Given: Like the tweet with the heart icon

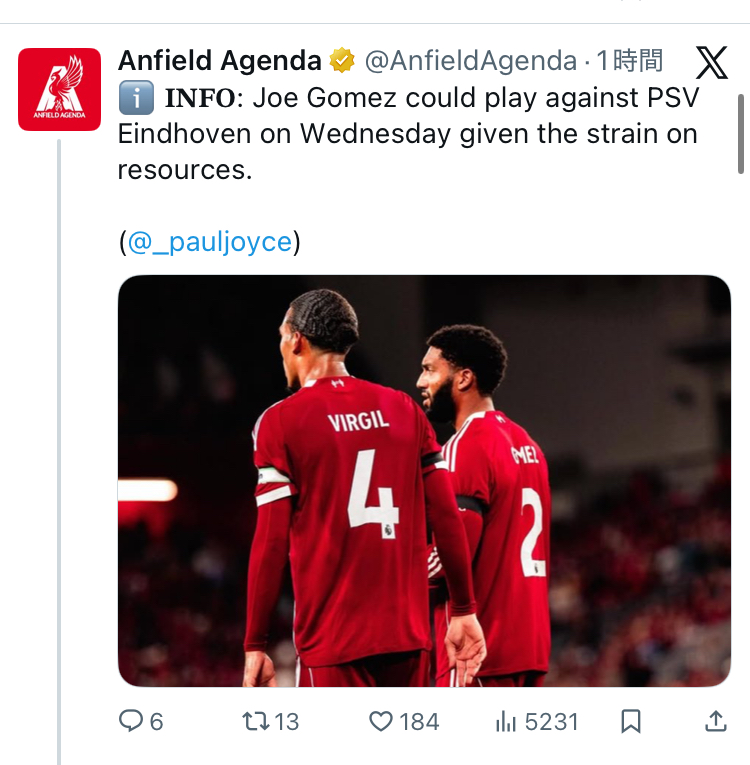Looking at the screenshot, I should pos(381,721).
